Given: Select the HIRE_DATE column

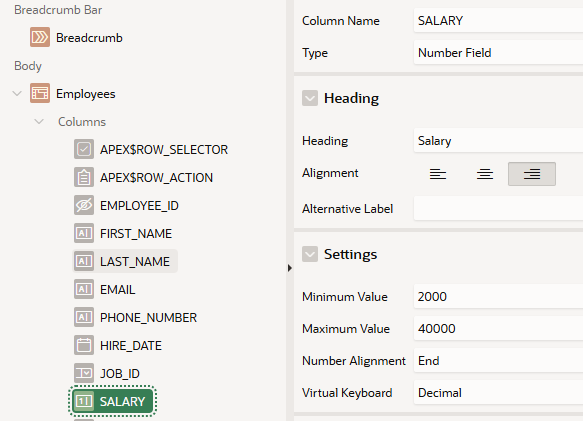Looking at the screenshot, I should point(131,346).
